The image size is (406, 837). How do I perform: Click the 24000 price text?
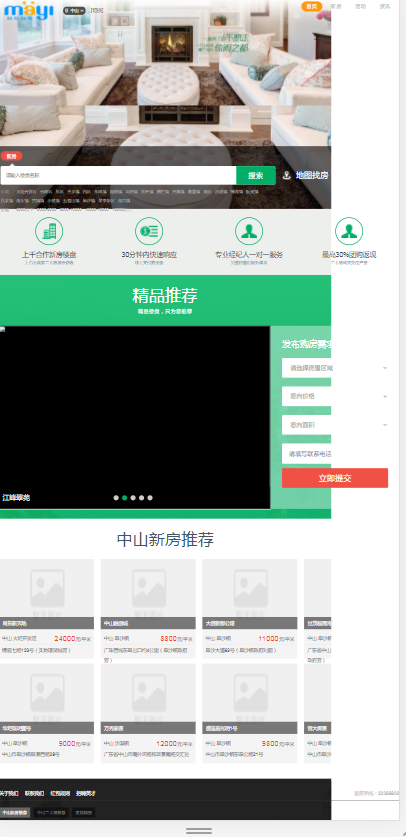tap(65, 638)
